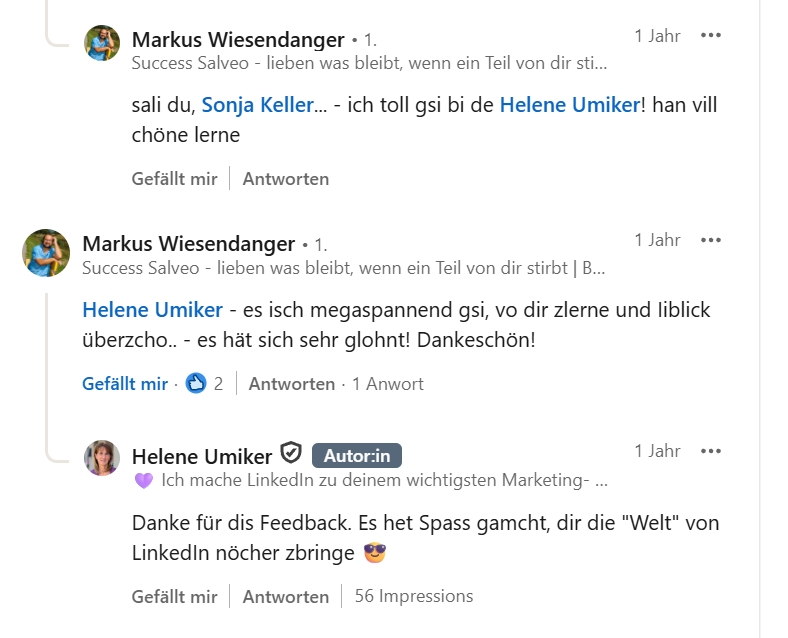Open Helene Umiker's name on her reply
The width and height of the screenshot is (788, 638).
[201, 456]
